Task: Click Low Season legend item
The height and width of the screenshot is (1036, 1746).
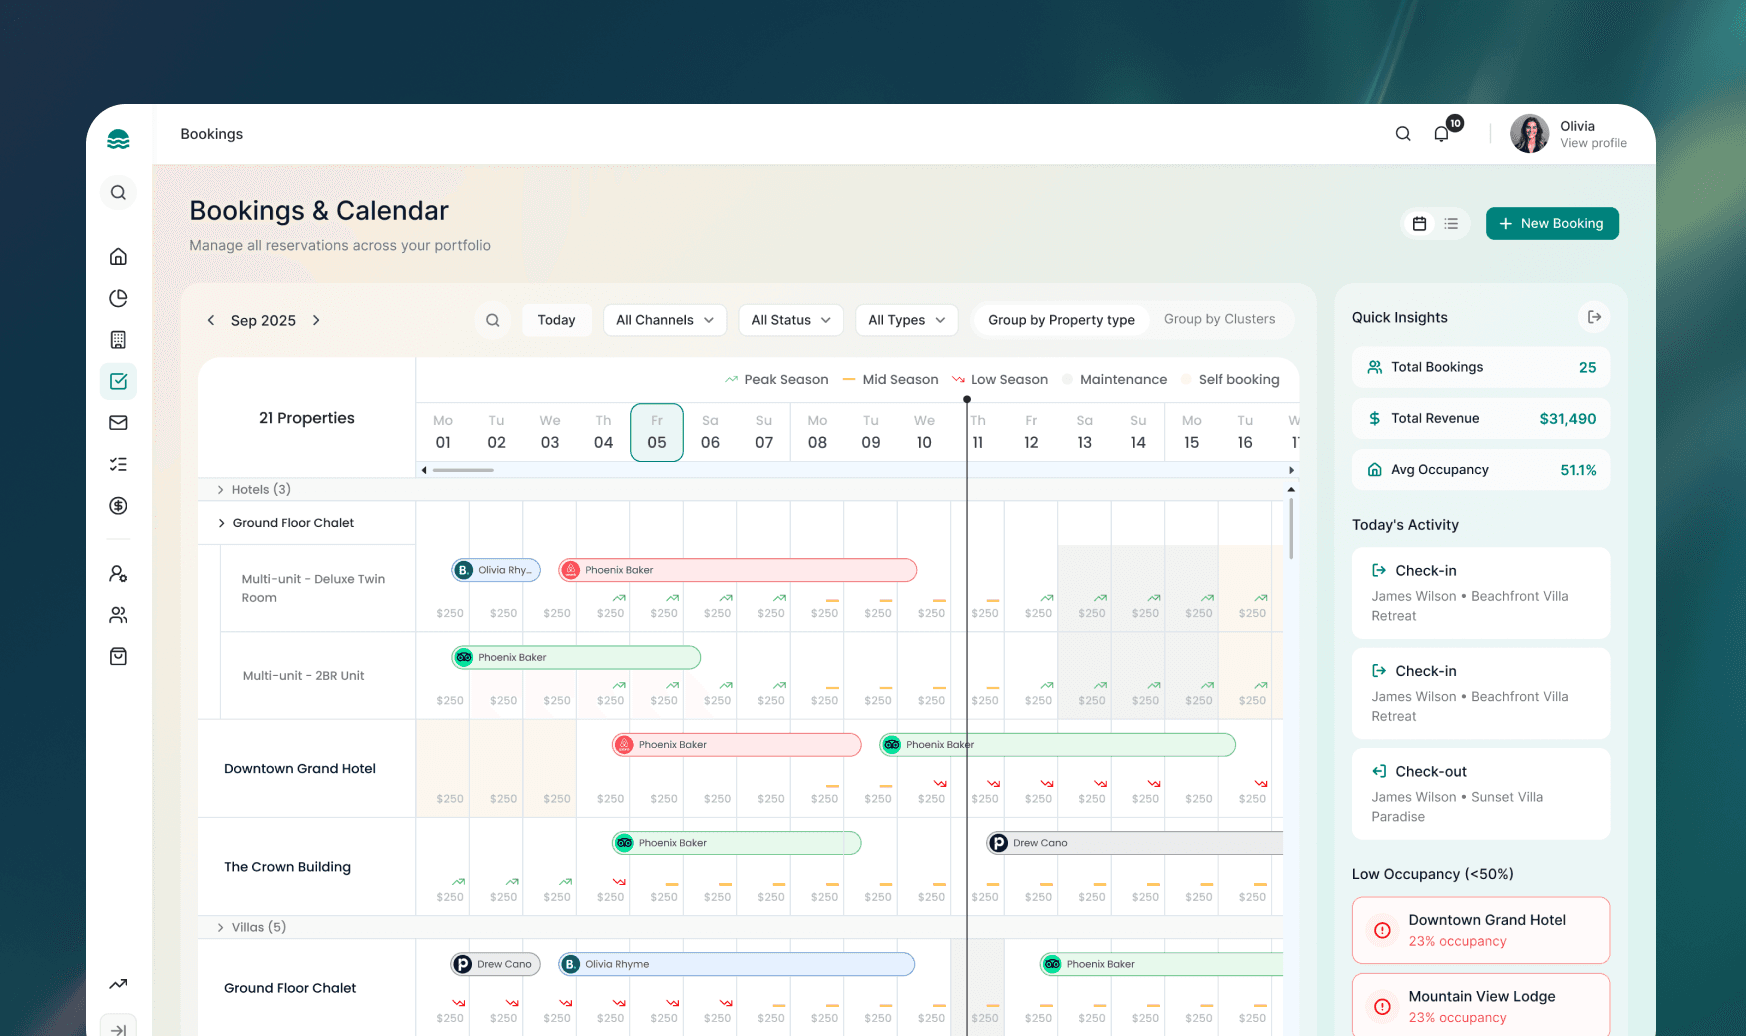Action: (1000, 380)
